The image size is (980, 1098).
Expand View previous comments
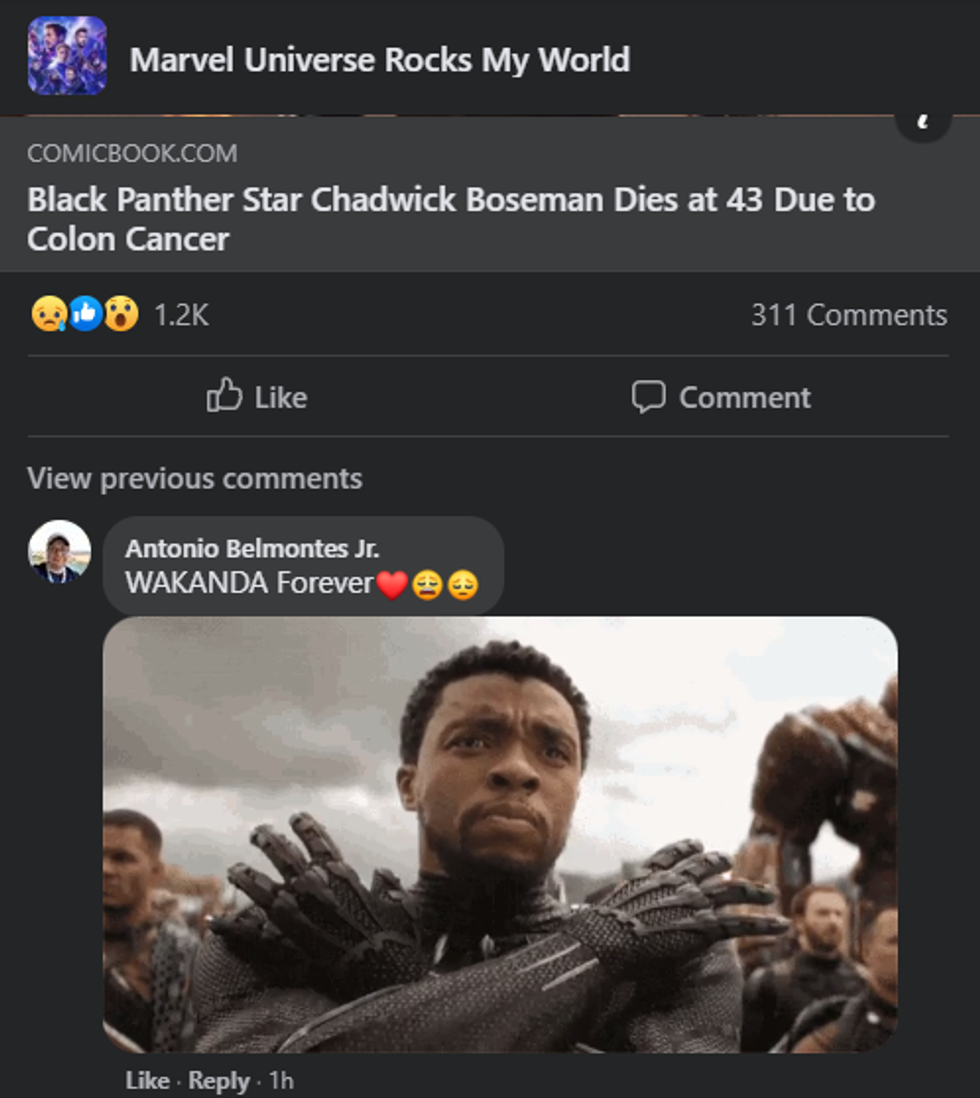tap(194, 478)
